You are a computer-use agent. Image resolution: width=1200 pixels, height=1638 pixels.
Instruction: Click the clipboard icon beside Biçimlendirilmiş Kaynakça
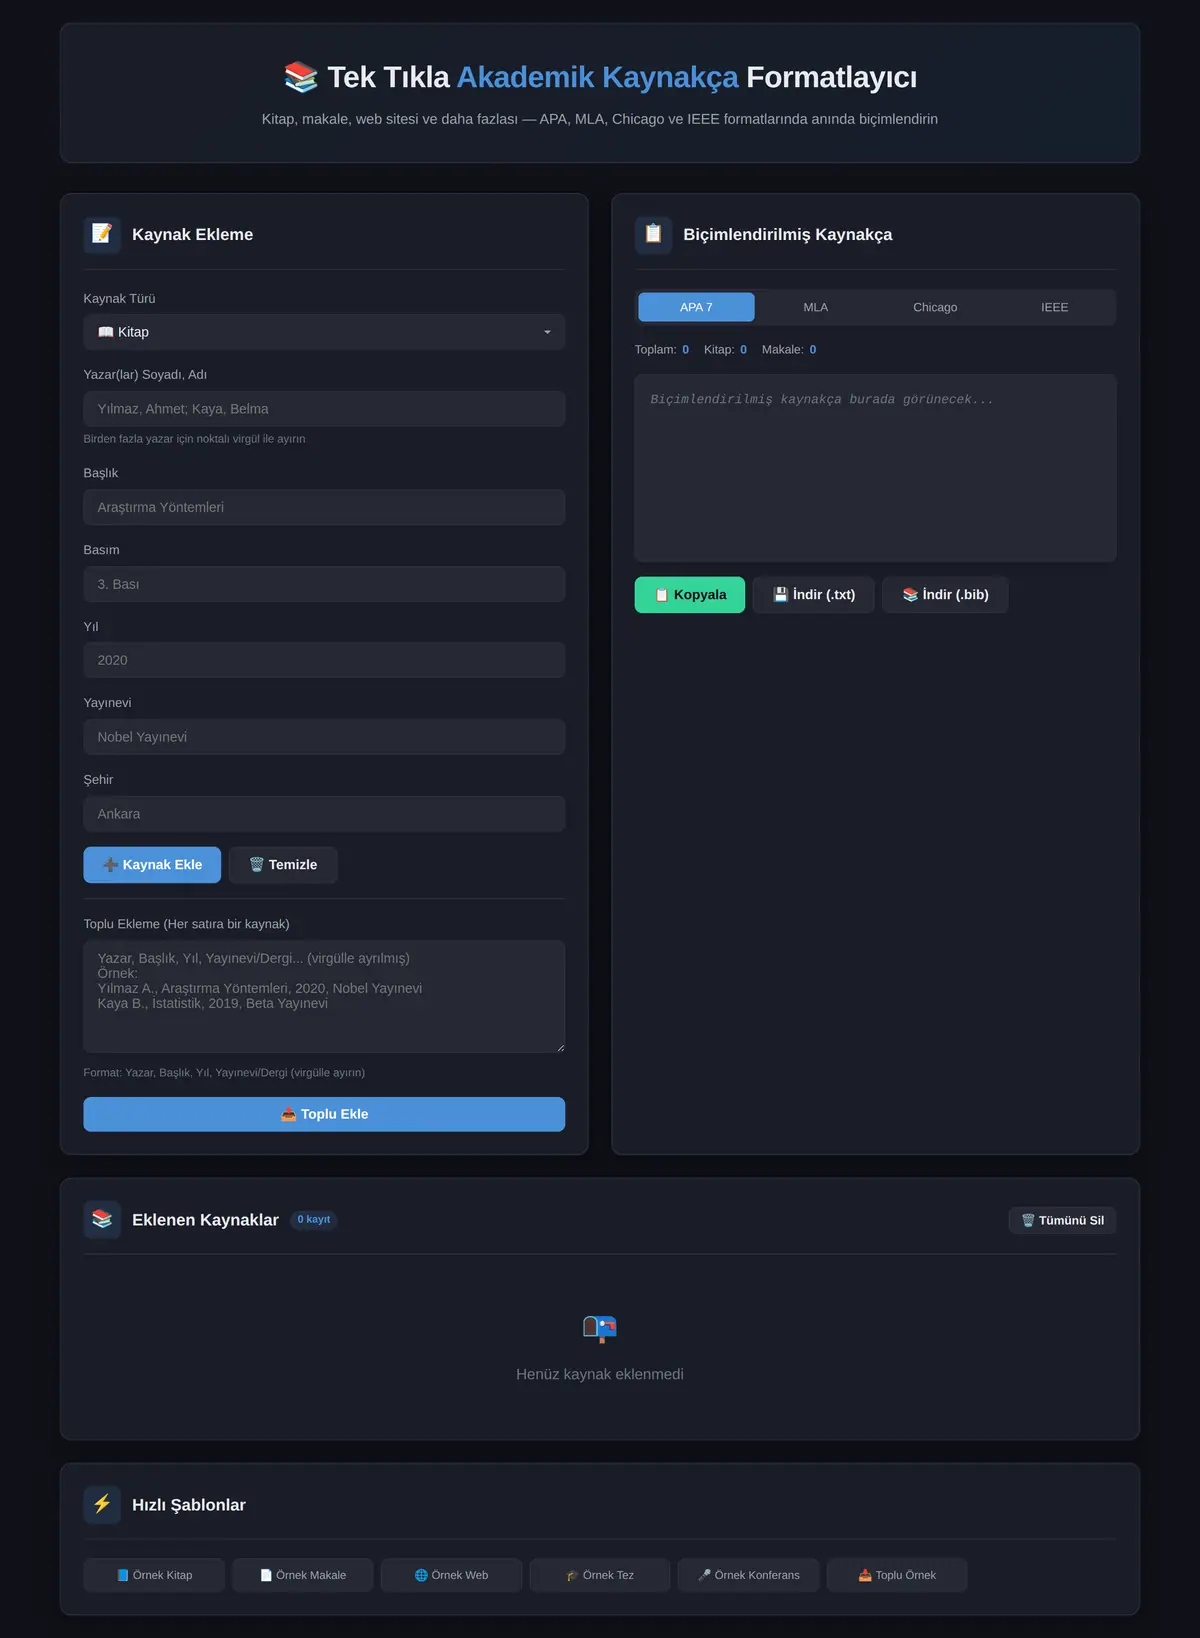pyautogui.click(x=653, y=234)
